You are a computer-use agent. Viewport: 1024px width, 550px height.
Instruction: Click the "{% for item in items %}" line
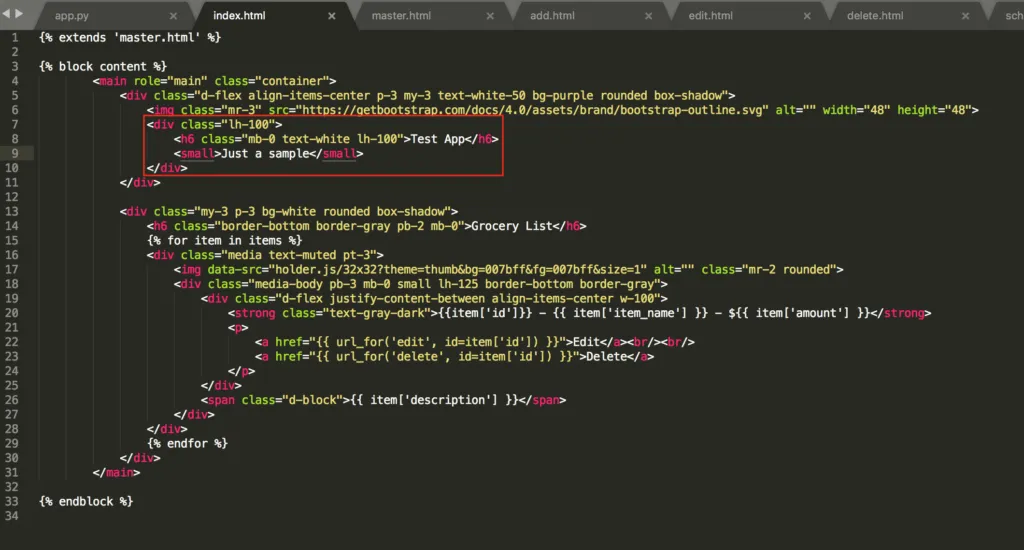click(x=224, y=240)
